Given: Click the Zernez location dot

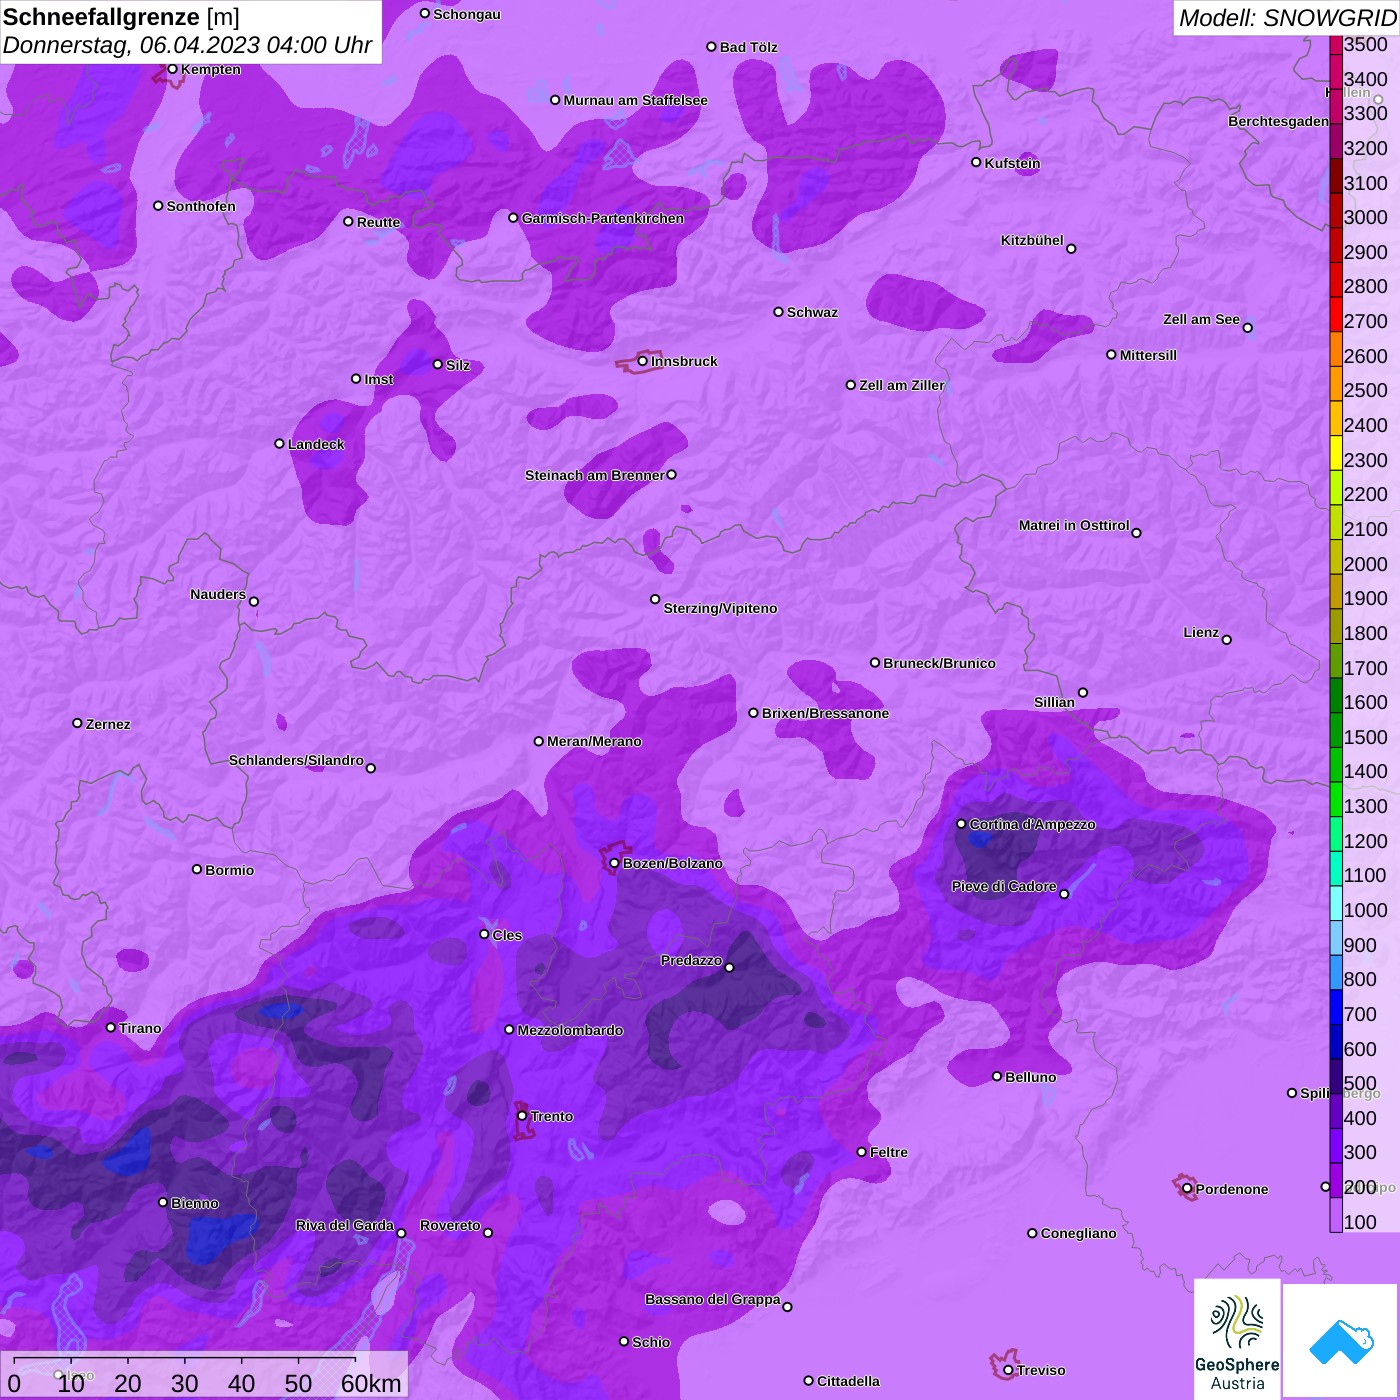Looking at the screenshot, I should (77, 722).
